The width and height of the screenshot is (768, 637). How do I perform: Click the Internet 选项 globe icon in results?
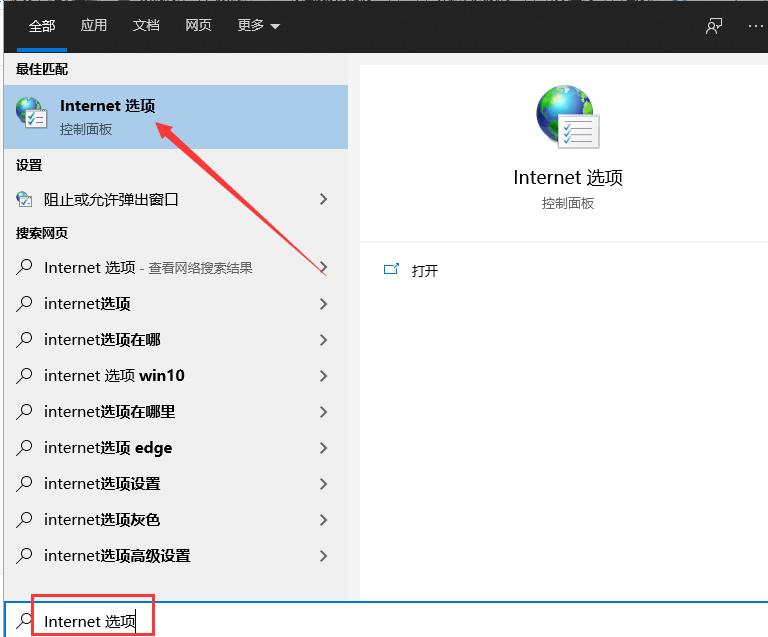pos(31,113)
